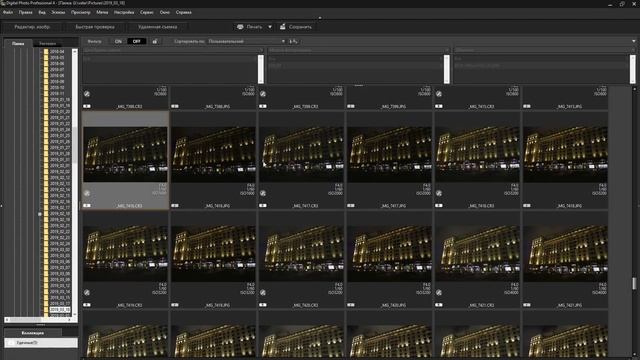The image size is (640, 360).
Task: Click the small badge icon on _MG_7420.JPG
Action: tap(351, 304)
